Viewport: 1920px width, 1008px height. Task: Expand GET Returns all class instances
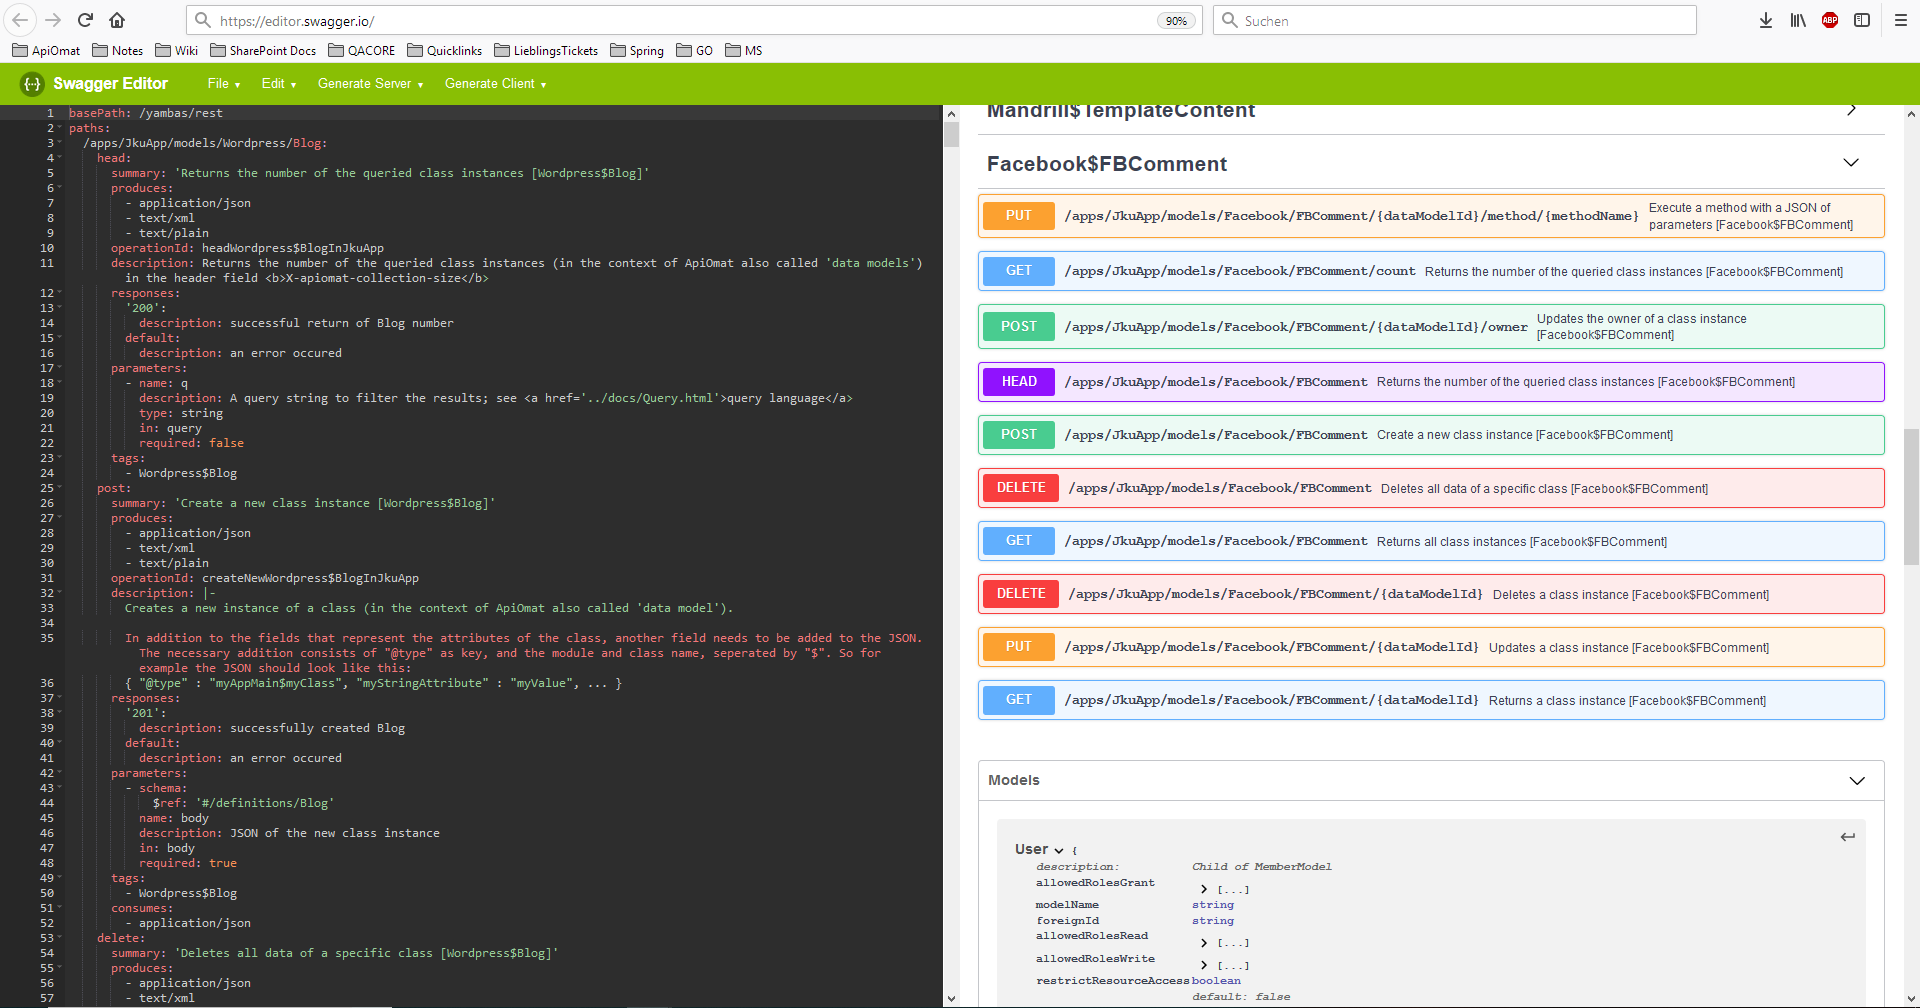coord(1431,541)
